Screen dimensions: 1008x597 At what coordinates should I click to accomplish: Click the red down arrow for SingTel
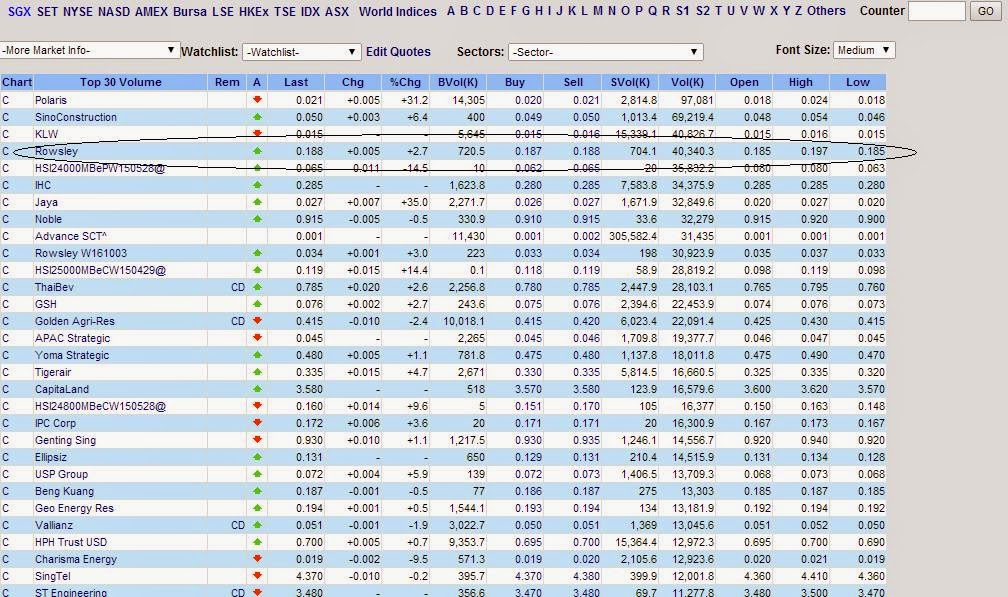(x=257, y=576)
